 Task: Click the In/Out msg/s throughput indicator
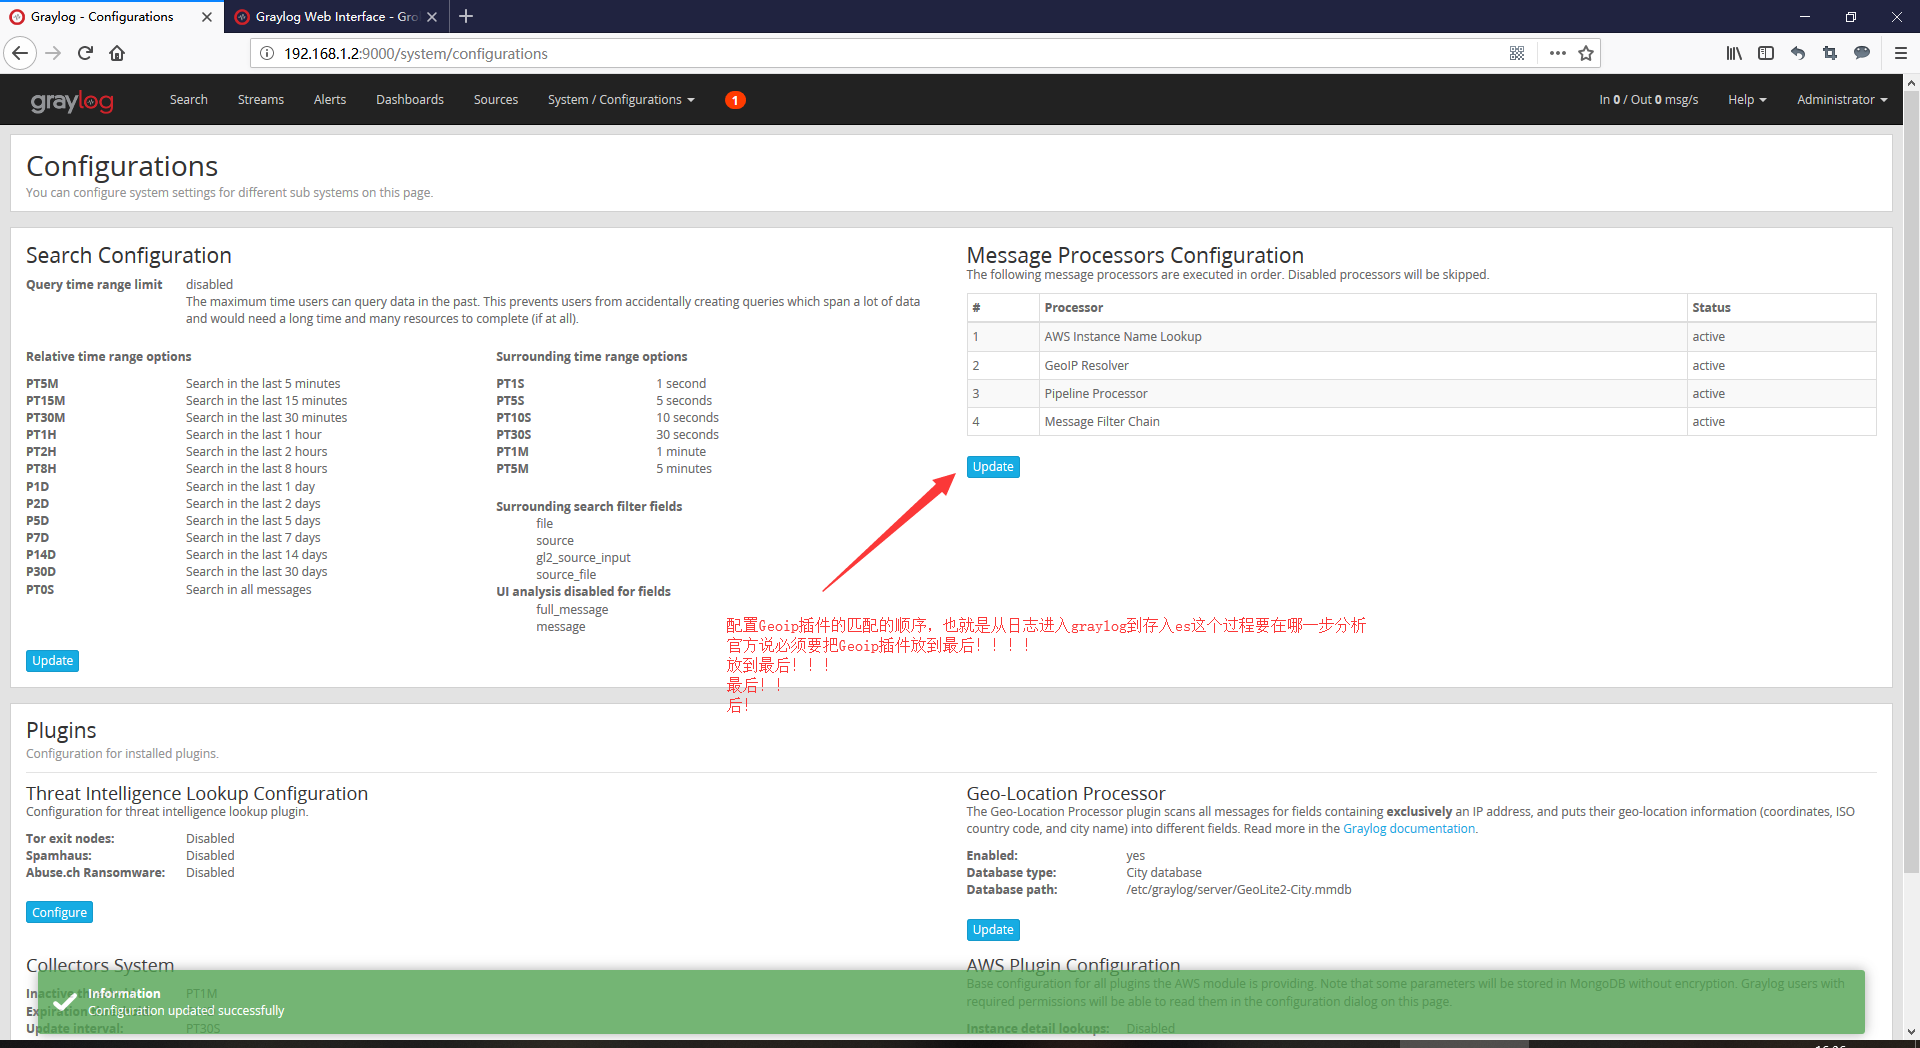click(x=1648, y=100)
